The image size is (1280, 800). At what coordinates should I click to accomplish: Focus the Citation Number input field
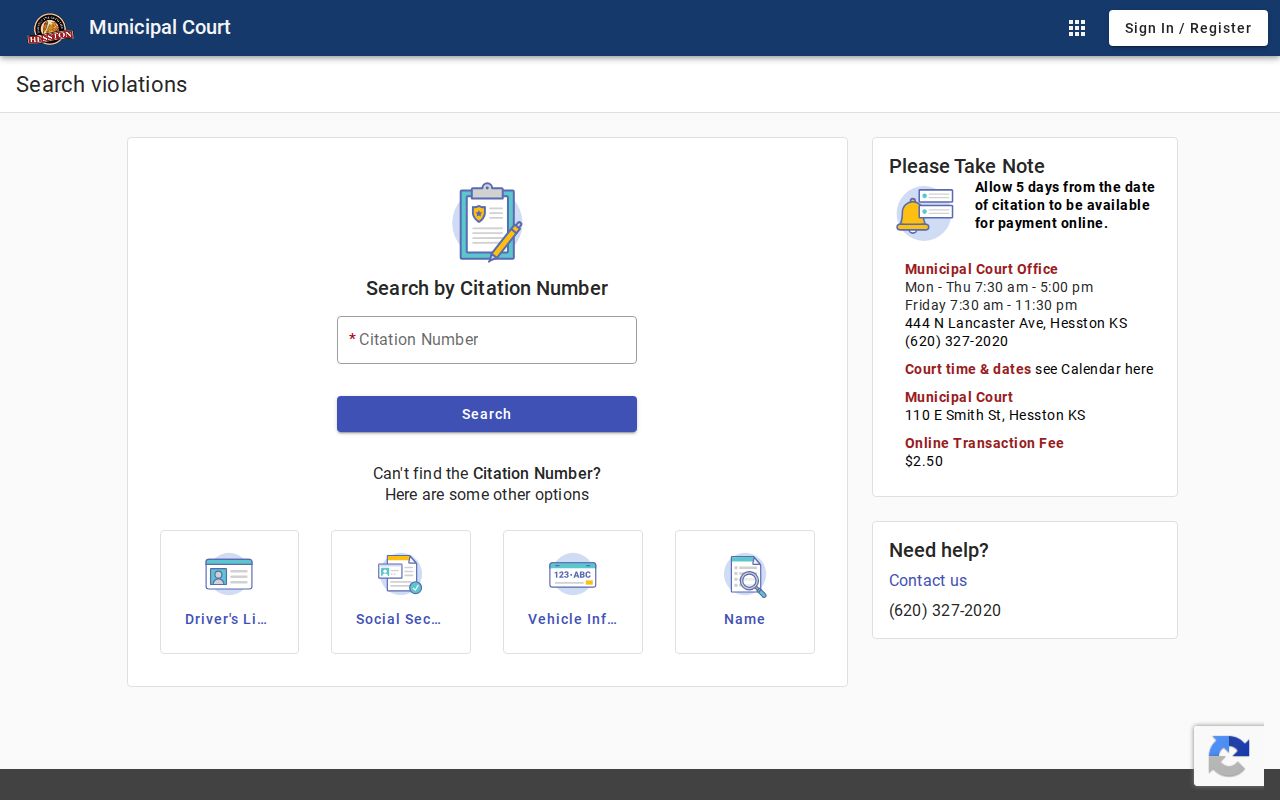pos(487,340)
